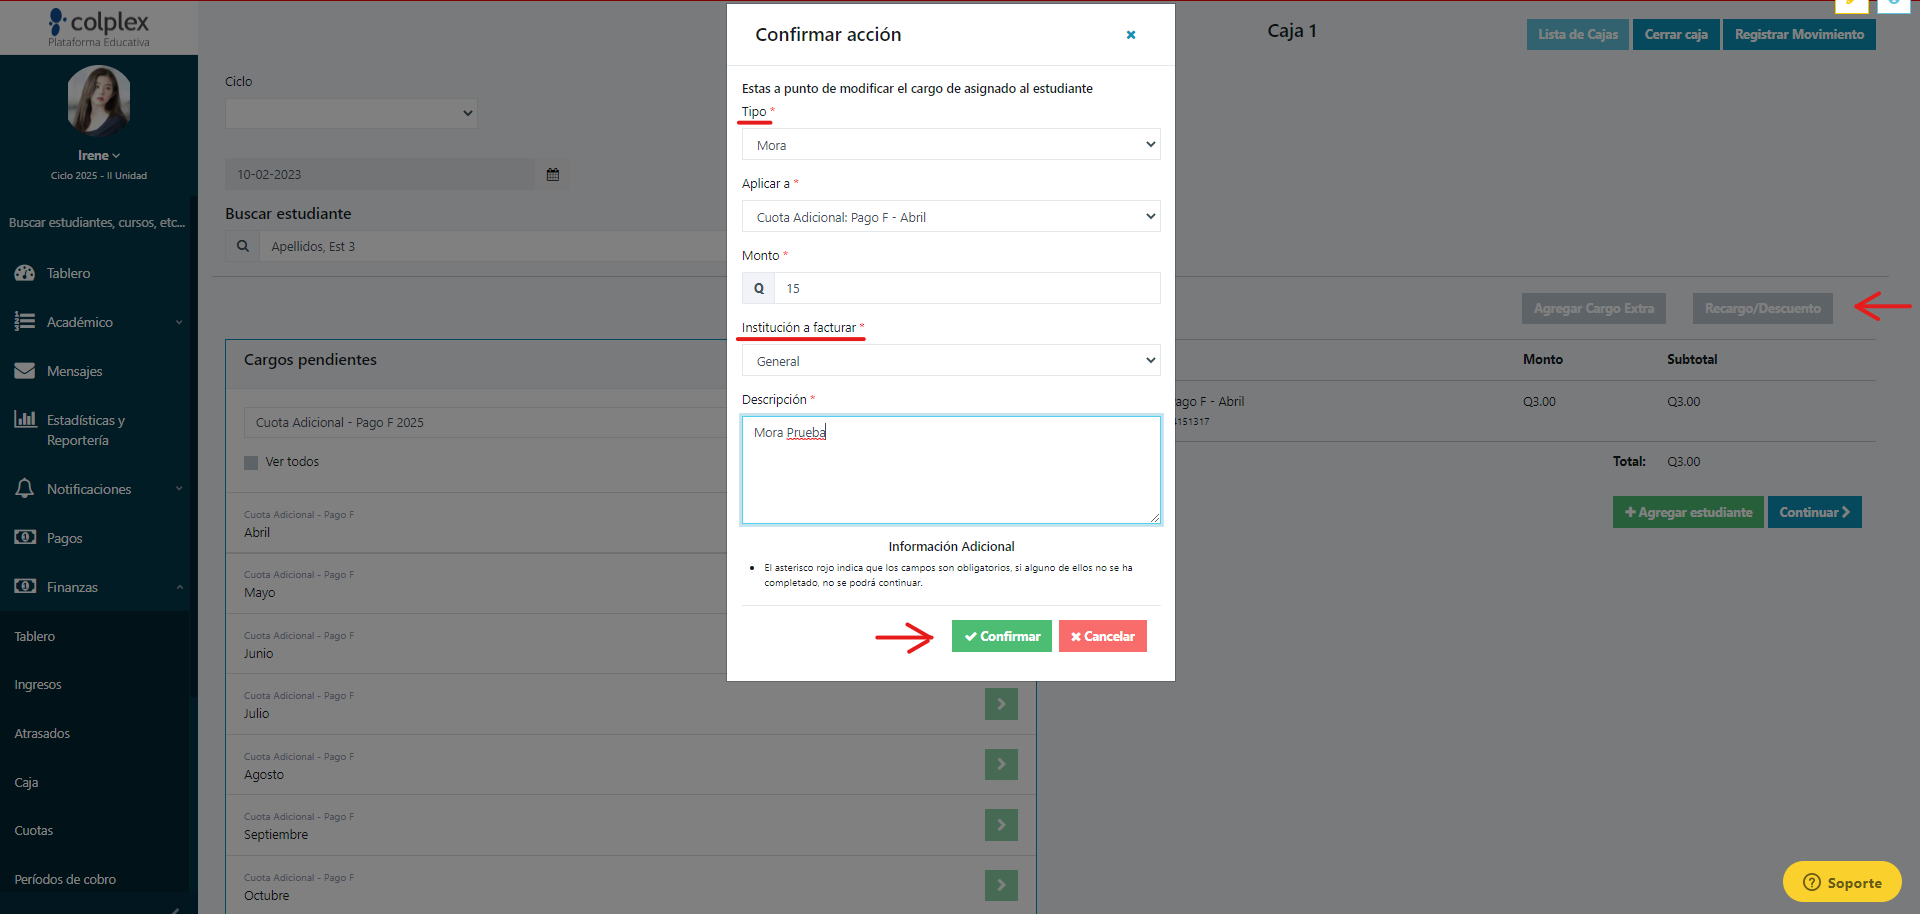1920x914 pixels.
Task: Click Agregar Cargo Extra button
Action: (1593, 308)
